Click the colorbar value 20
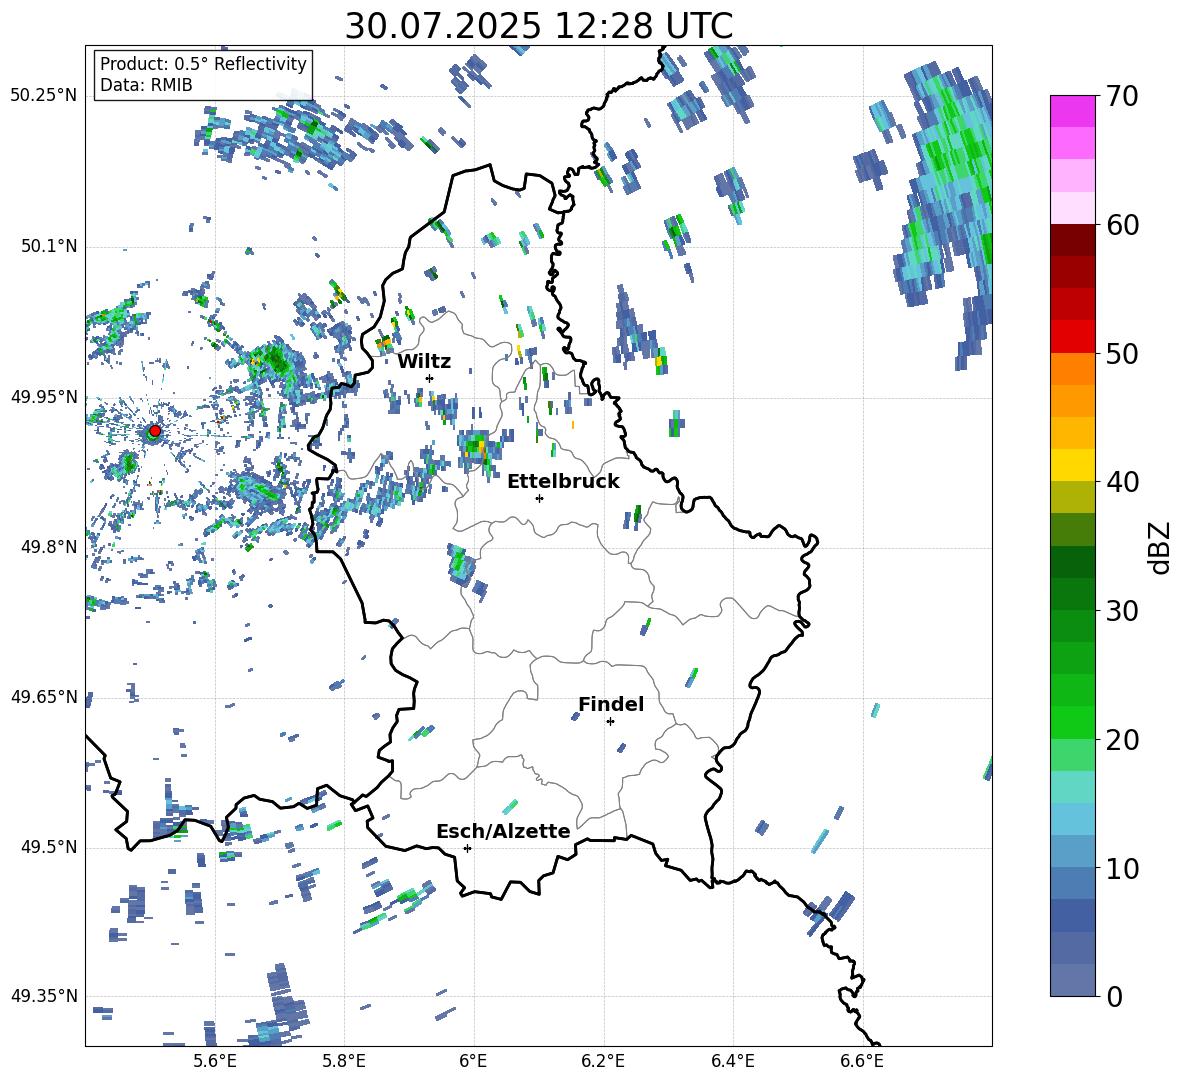Viewport: 1184px width, 1081px height. [x=1122, y=739]
